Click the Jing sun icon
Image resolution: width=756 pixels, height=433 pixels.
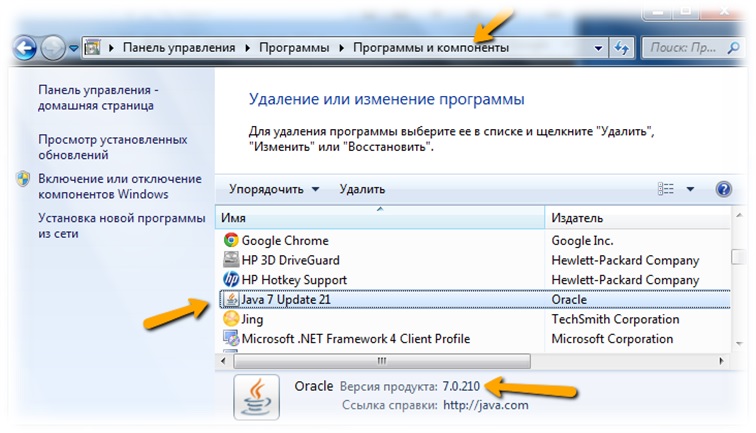coord(231,319)
